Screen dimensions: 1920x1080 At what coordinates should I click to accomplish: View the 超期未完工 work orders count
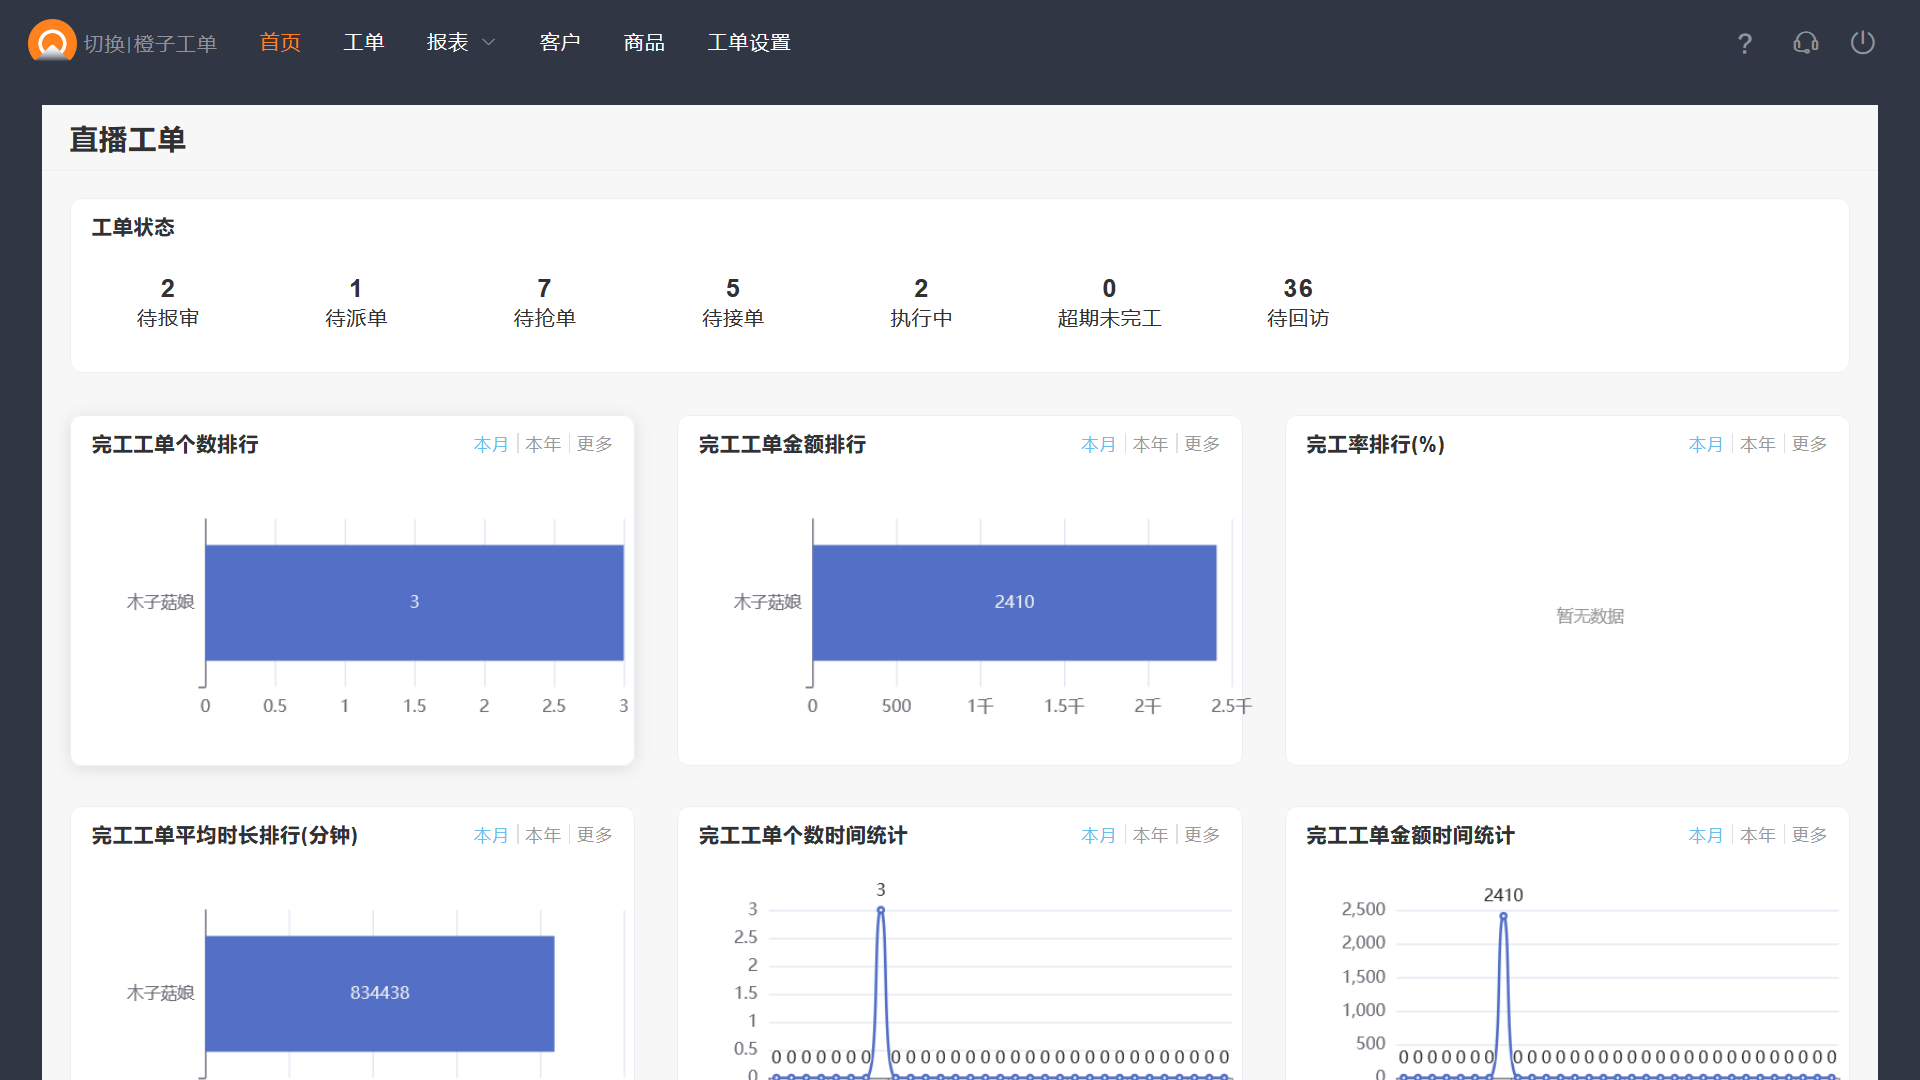[1110, 302]
